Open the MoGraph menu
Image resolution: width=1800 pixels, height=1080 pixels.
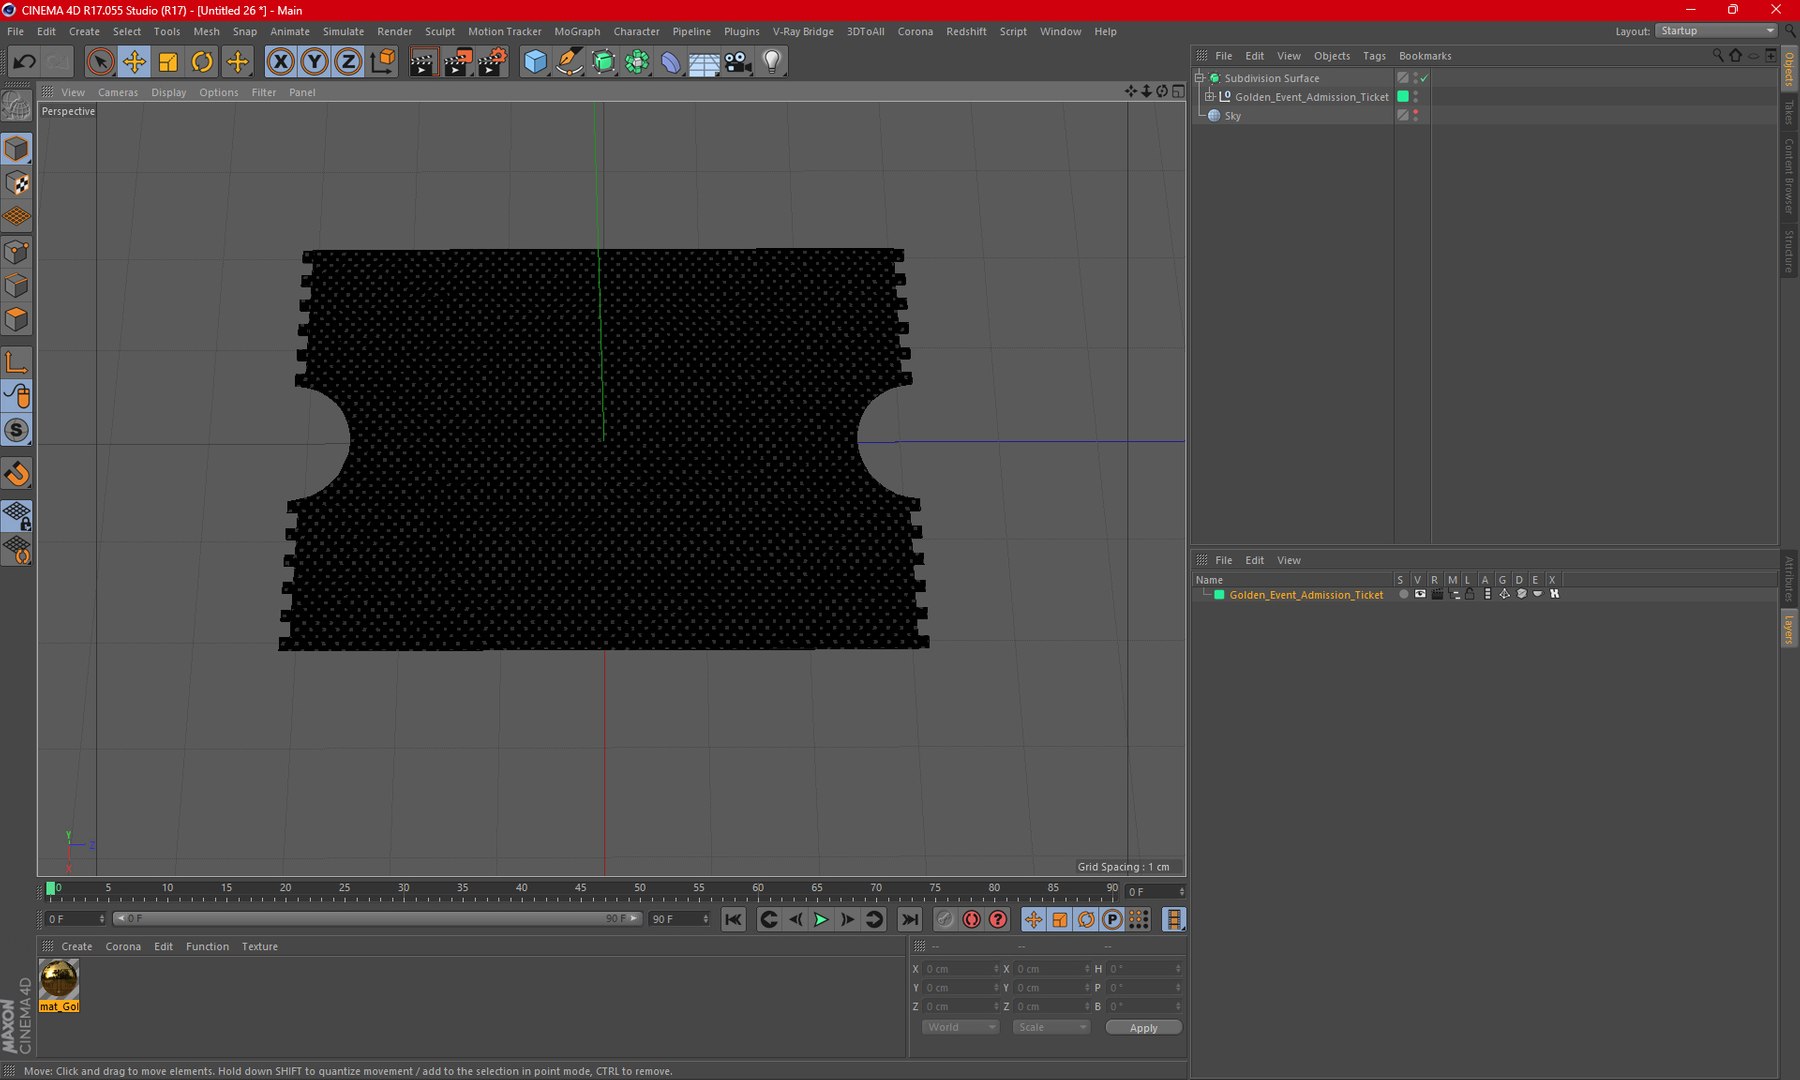click(577, 31)
